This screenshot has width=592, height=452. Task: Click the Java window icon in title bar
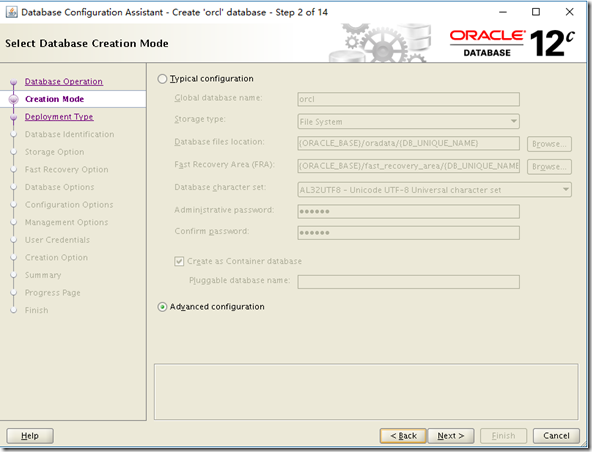(x=11, y=12)
